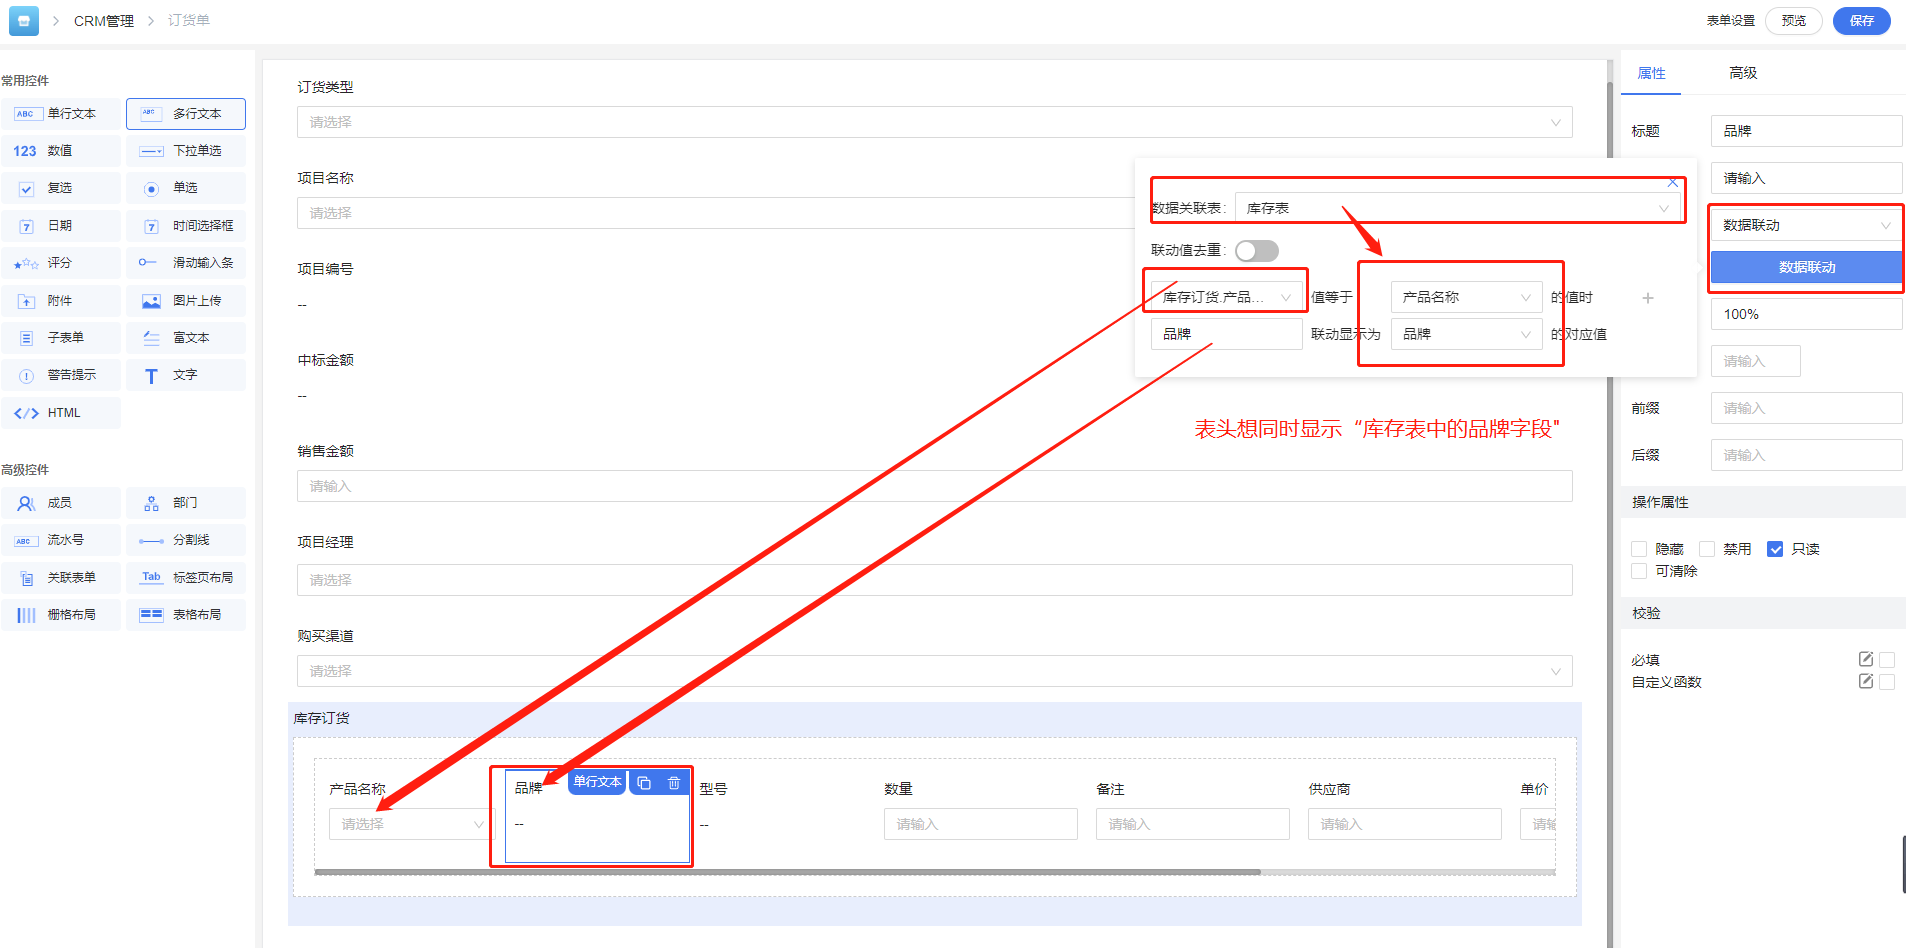Add the multi-select checkbox (复选) control
This screenshot has height=948, width=1906.
coord(61,188)
